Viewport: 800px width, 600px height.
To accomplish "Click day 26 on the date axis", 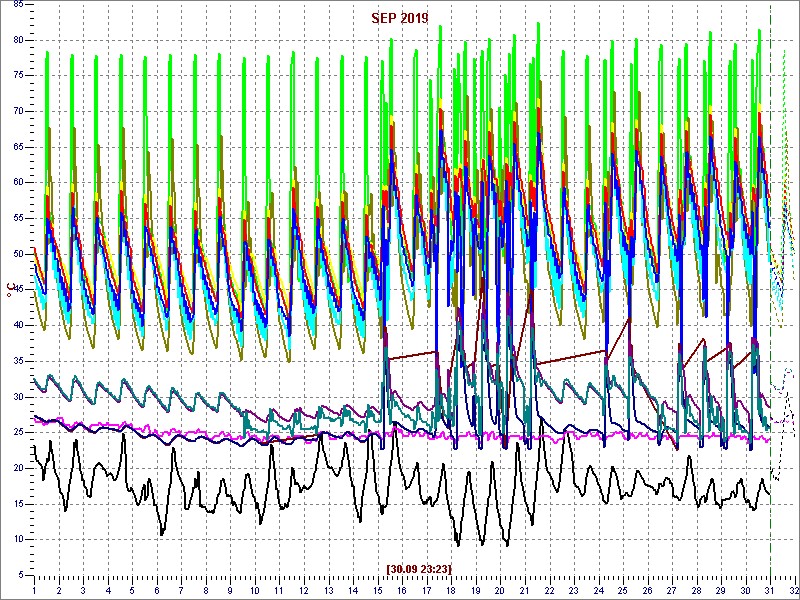I will pos(647,591).
